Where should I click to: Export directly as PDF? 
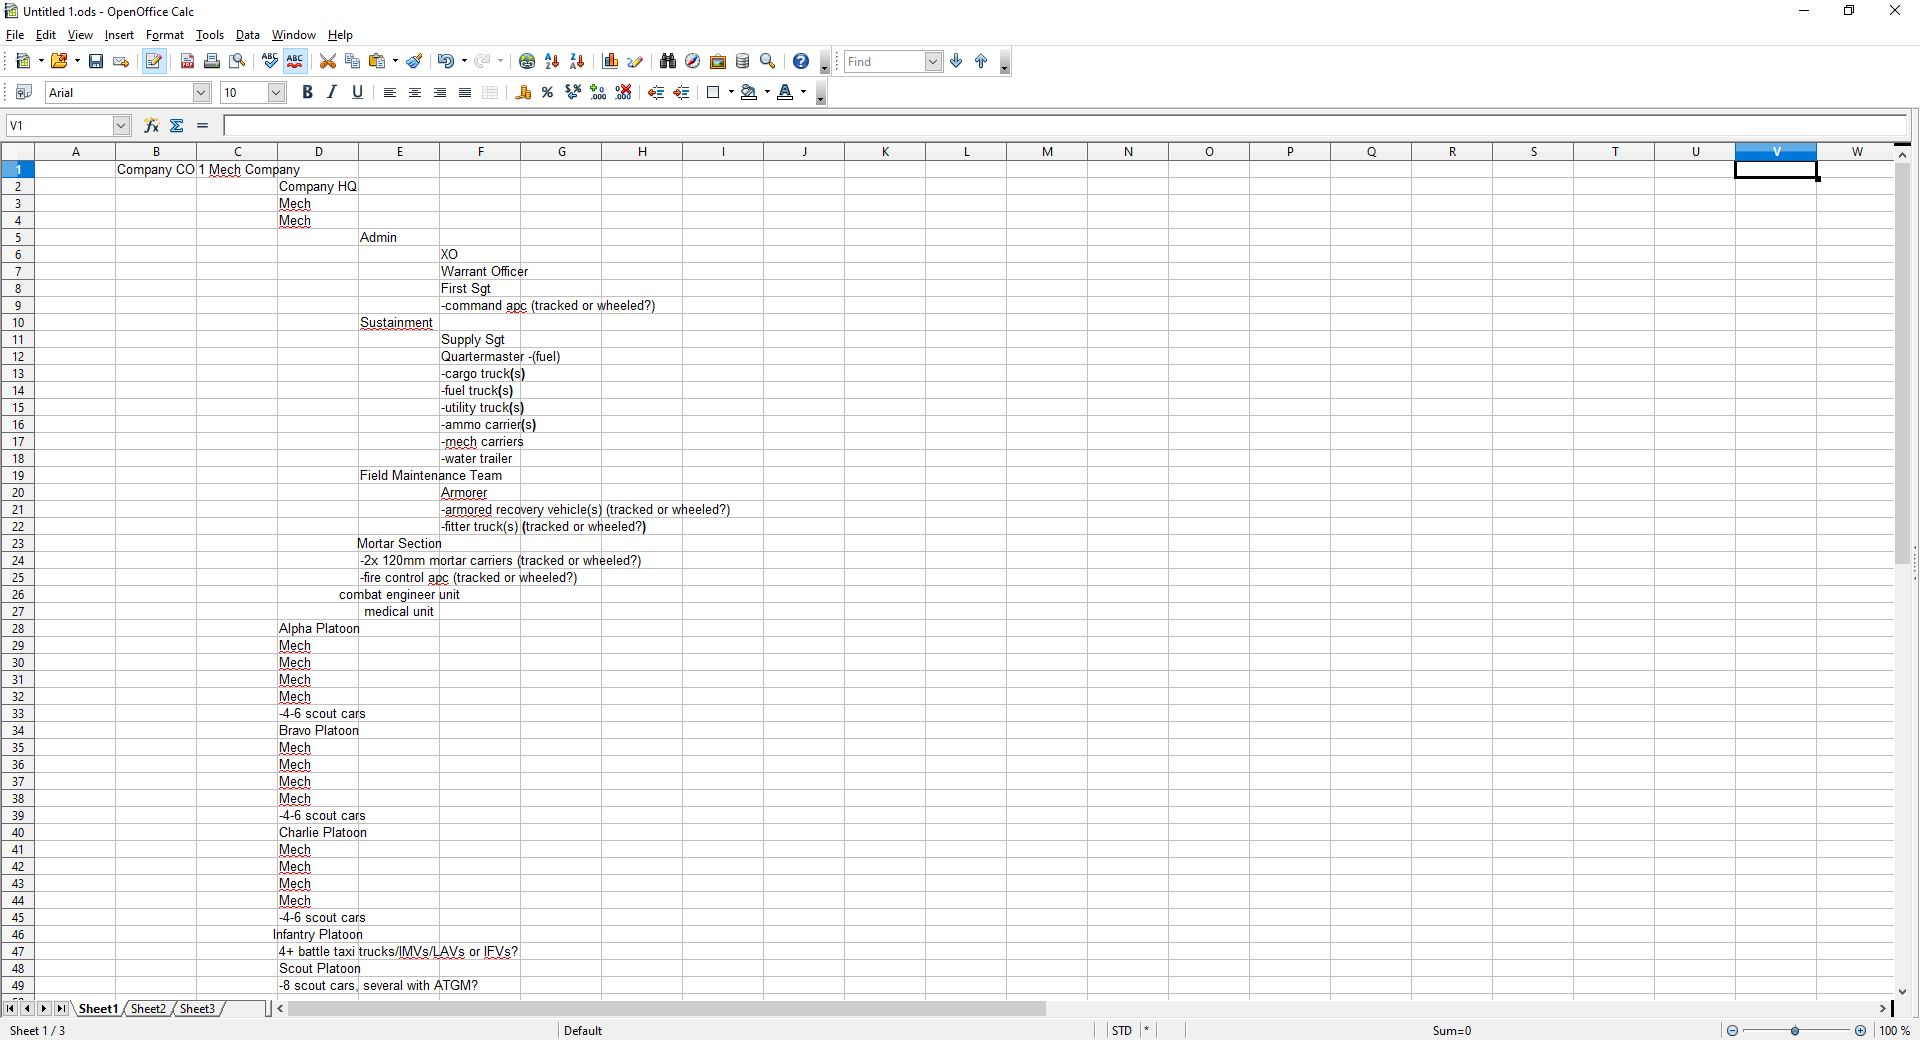[187, 61]
